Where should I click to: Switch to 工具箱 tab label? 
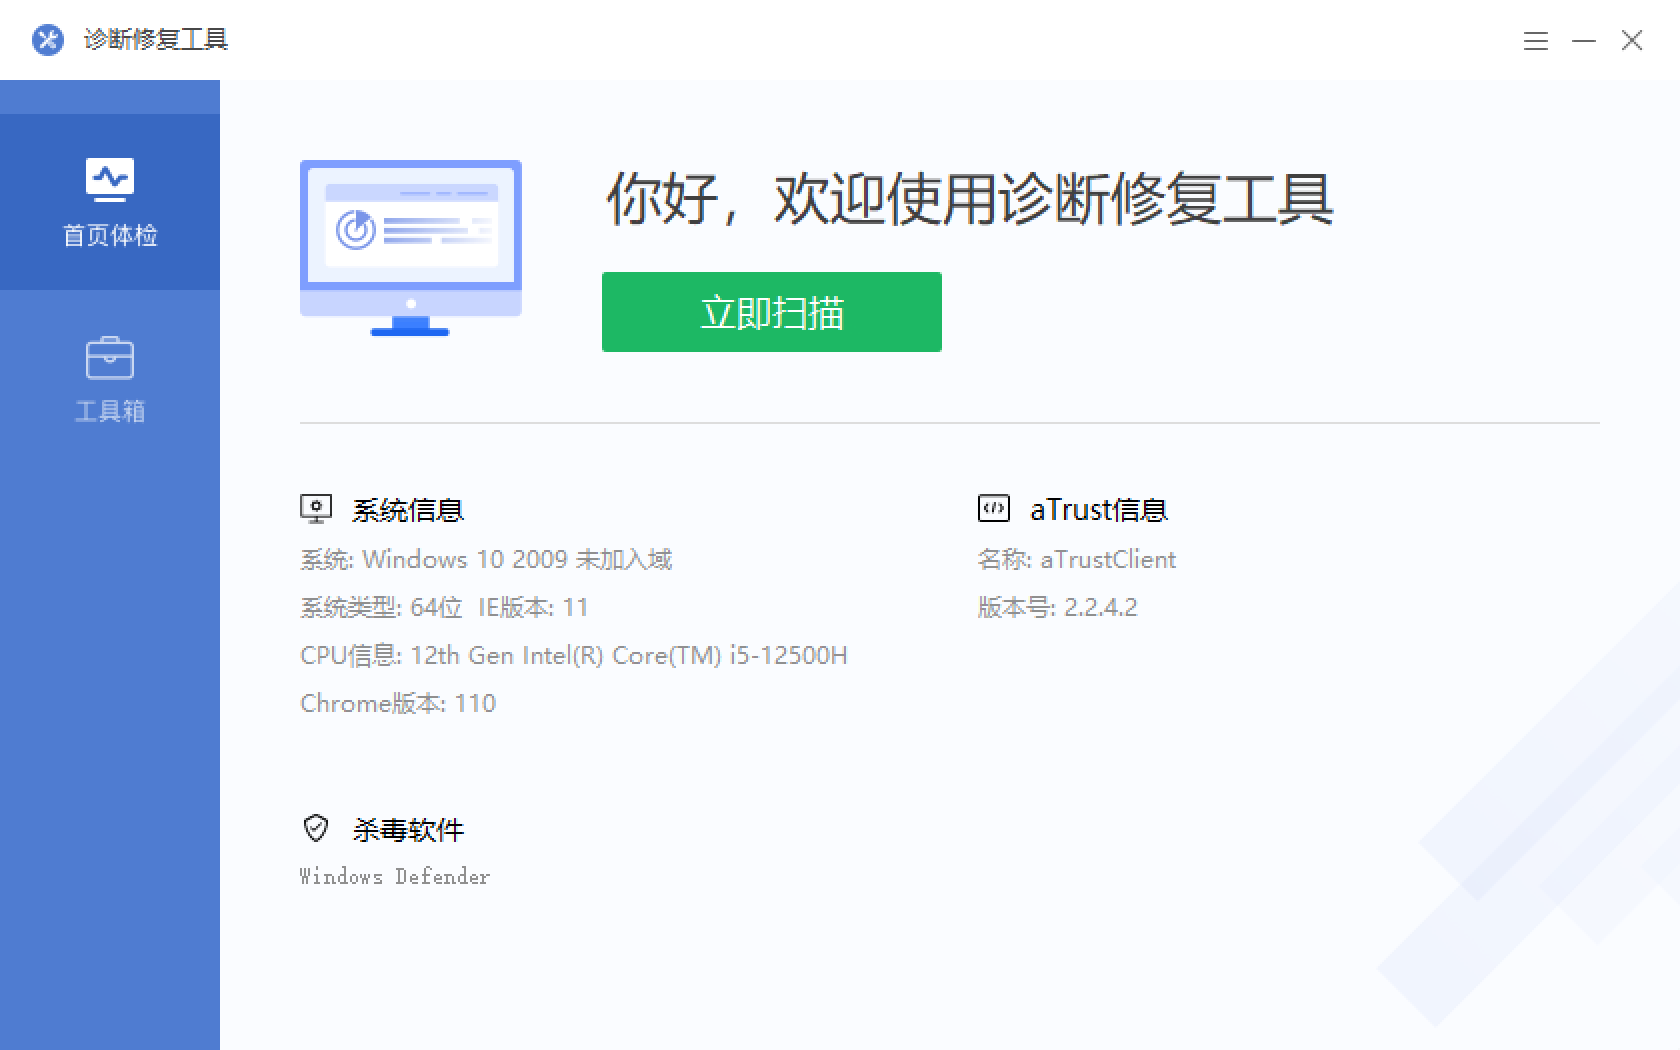110,411
